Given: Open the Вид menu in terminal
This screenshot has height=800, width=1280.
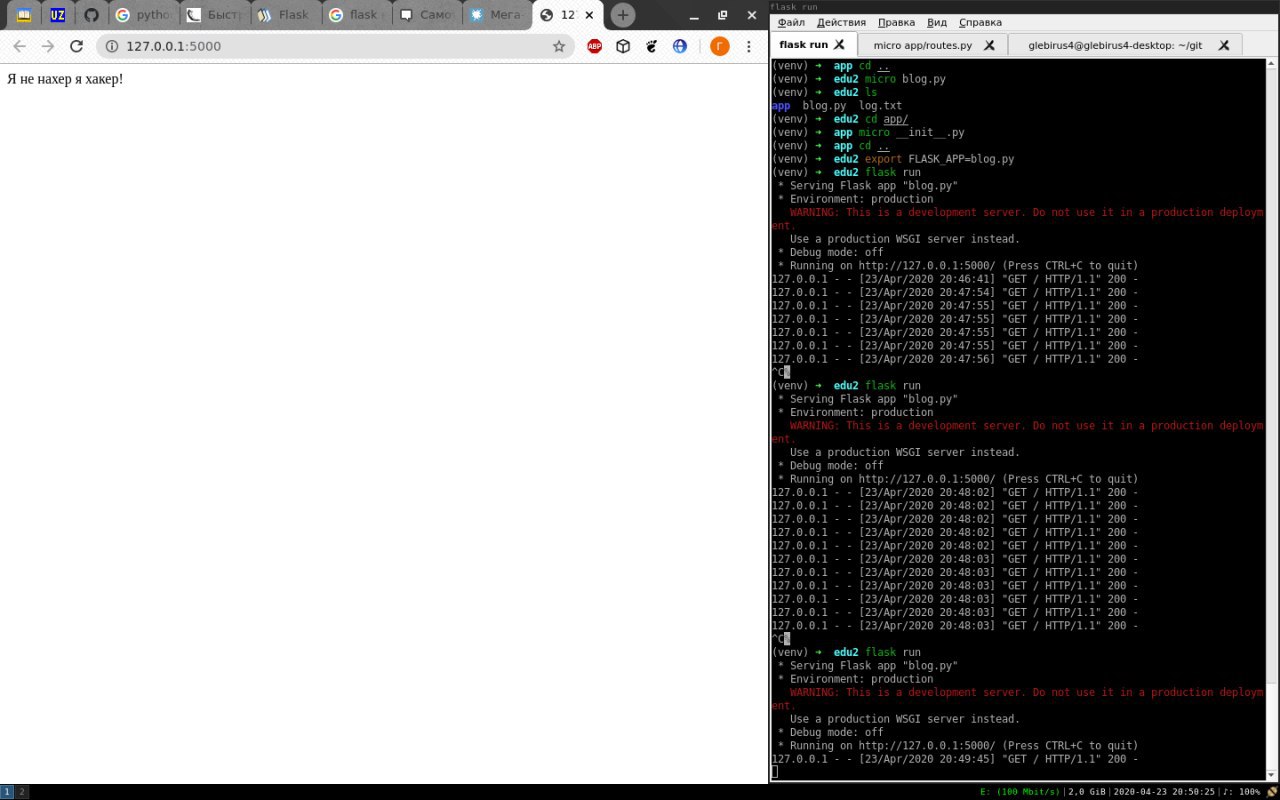Looking at the screenshot, I should [x=937, y=22].
